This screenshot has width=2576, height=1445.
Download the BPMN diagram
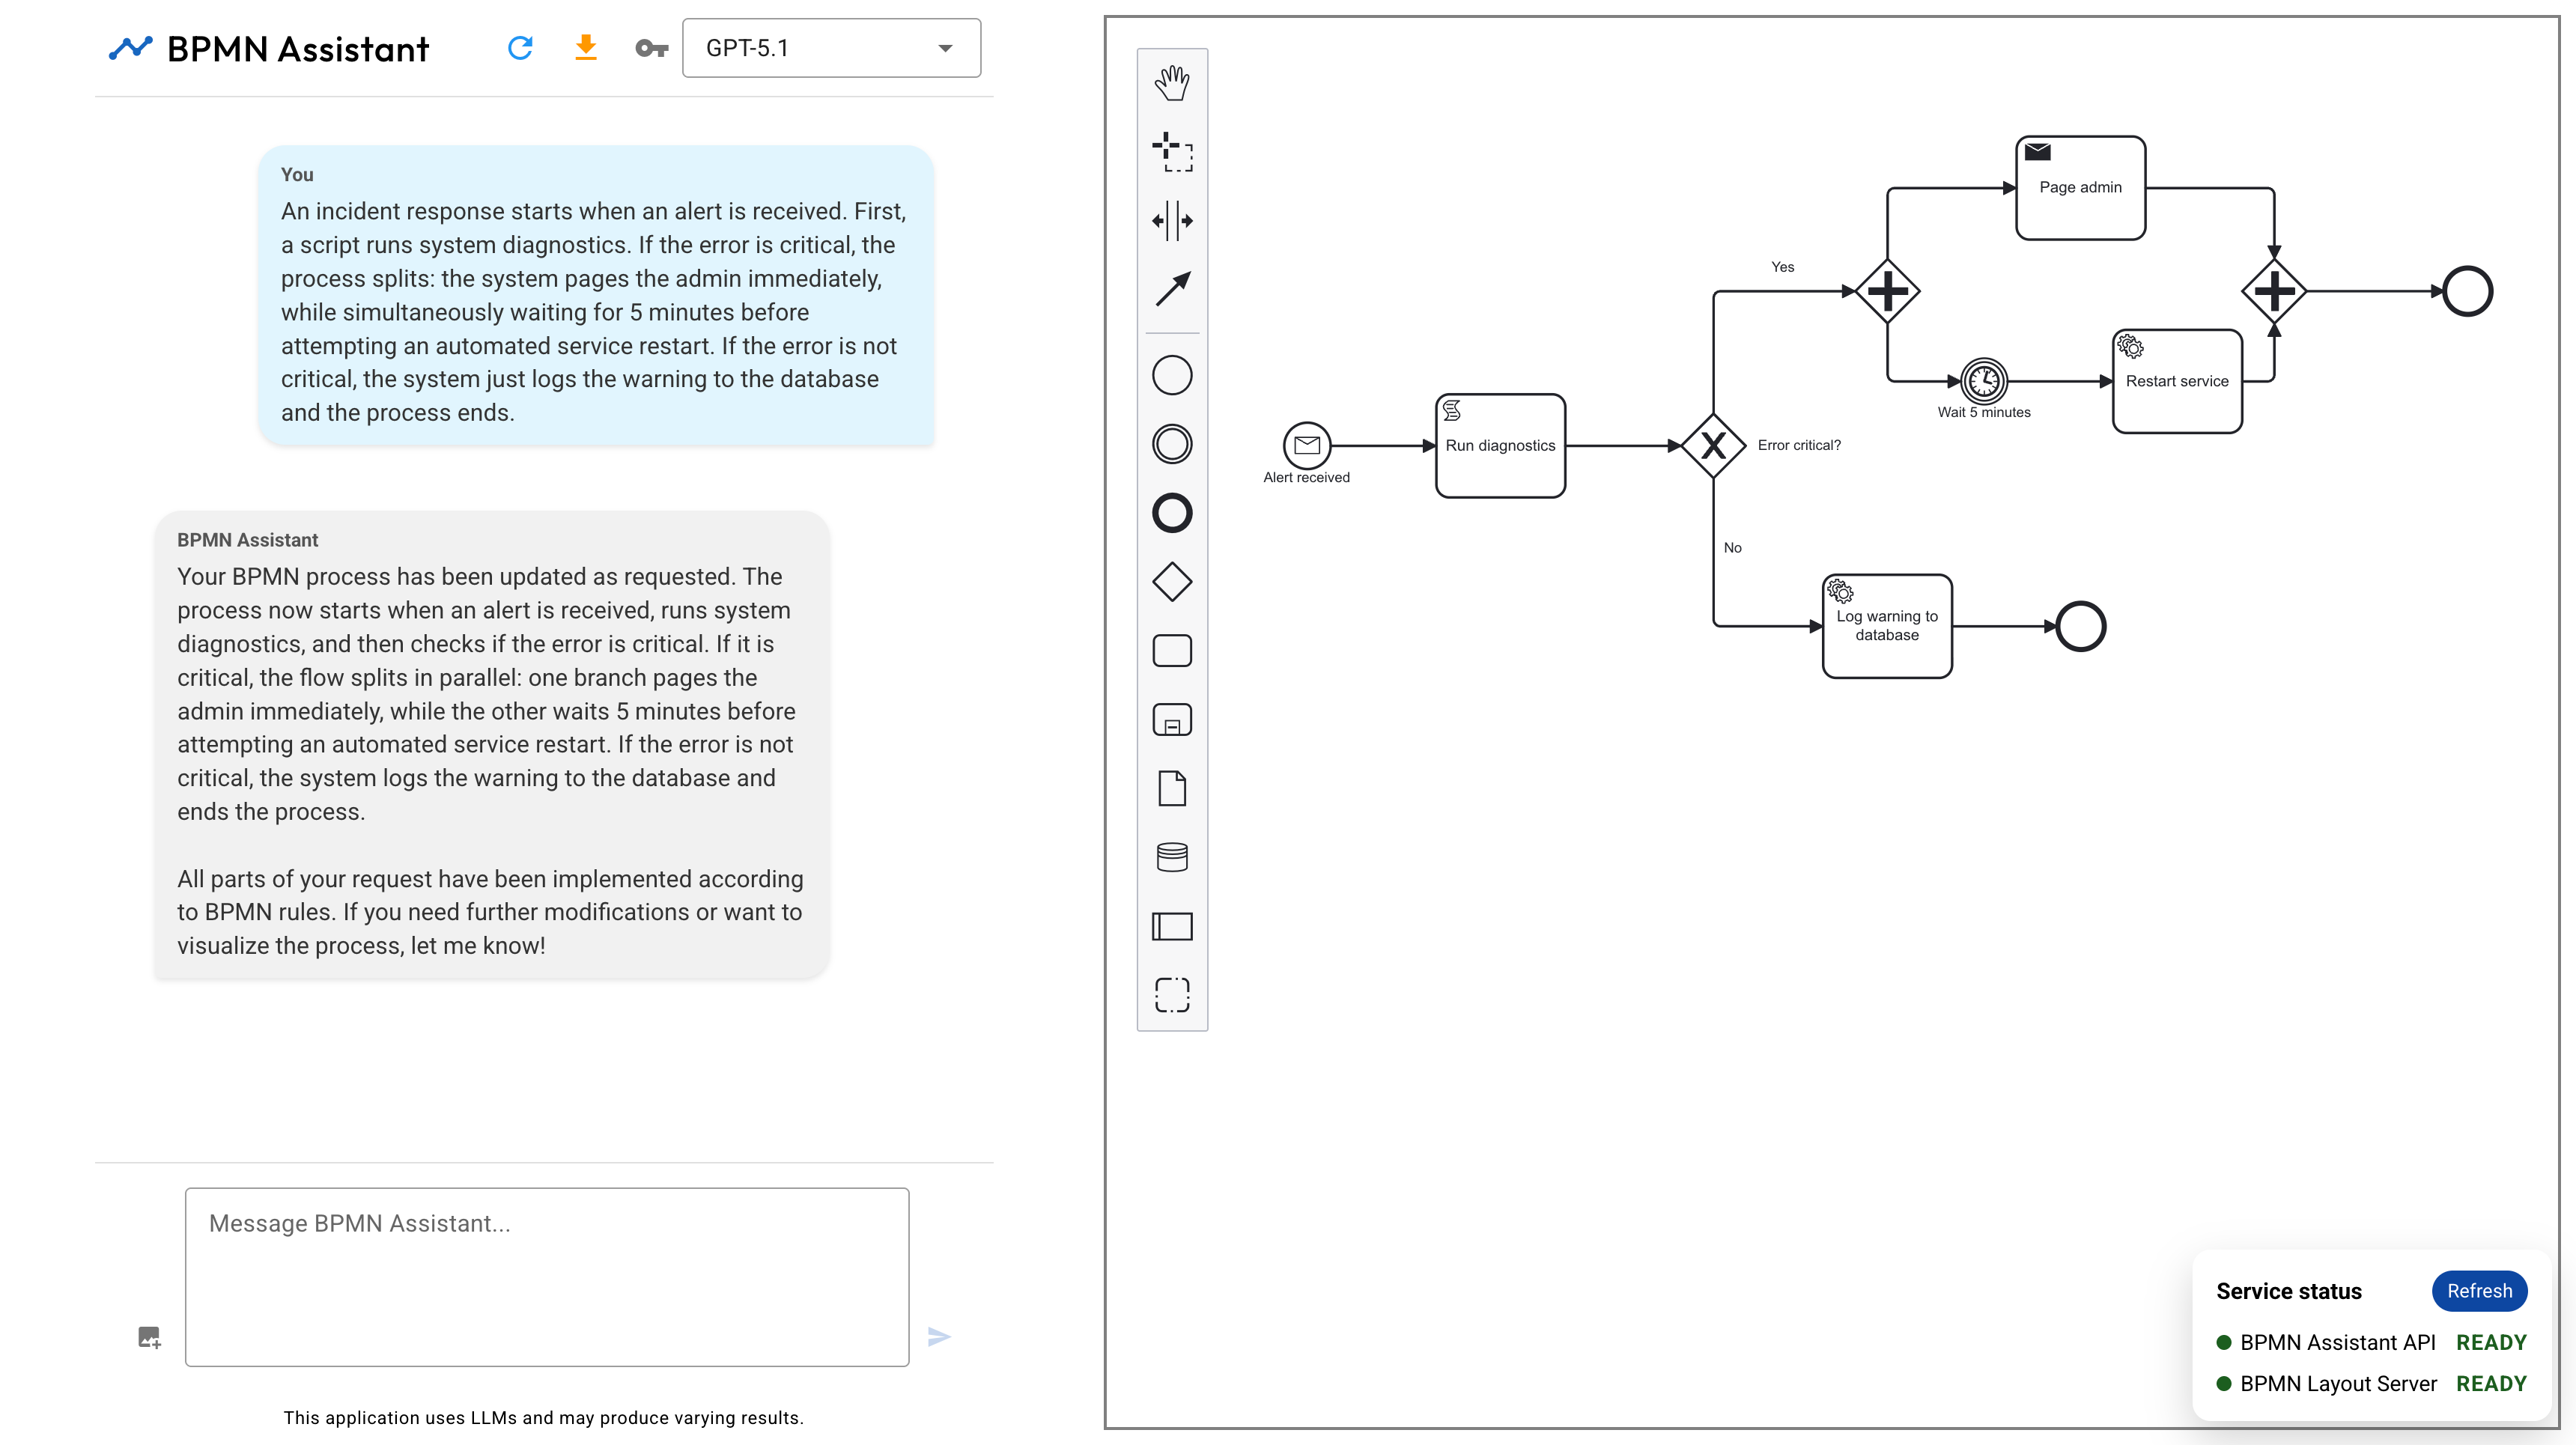(x=586, y=48)
